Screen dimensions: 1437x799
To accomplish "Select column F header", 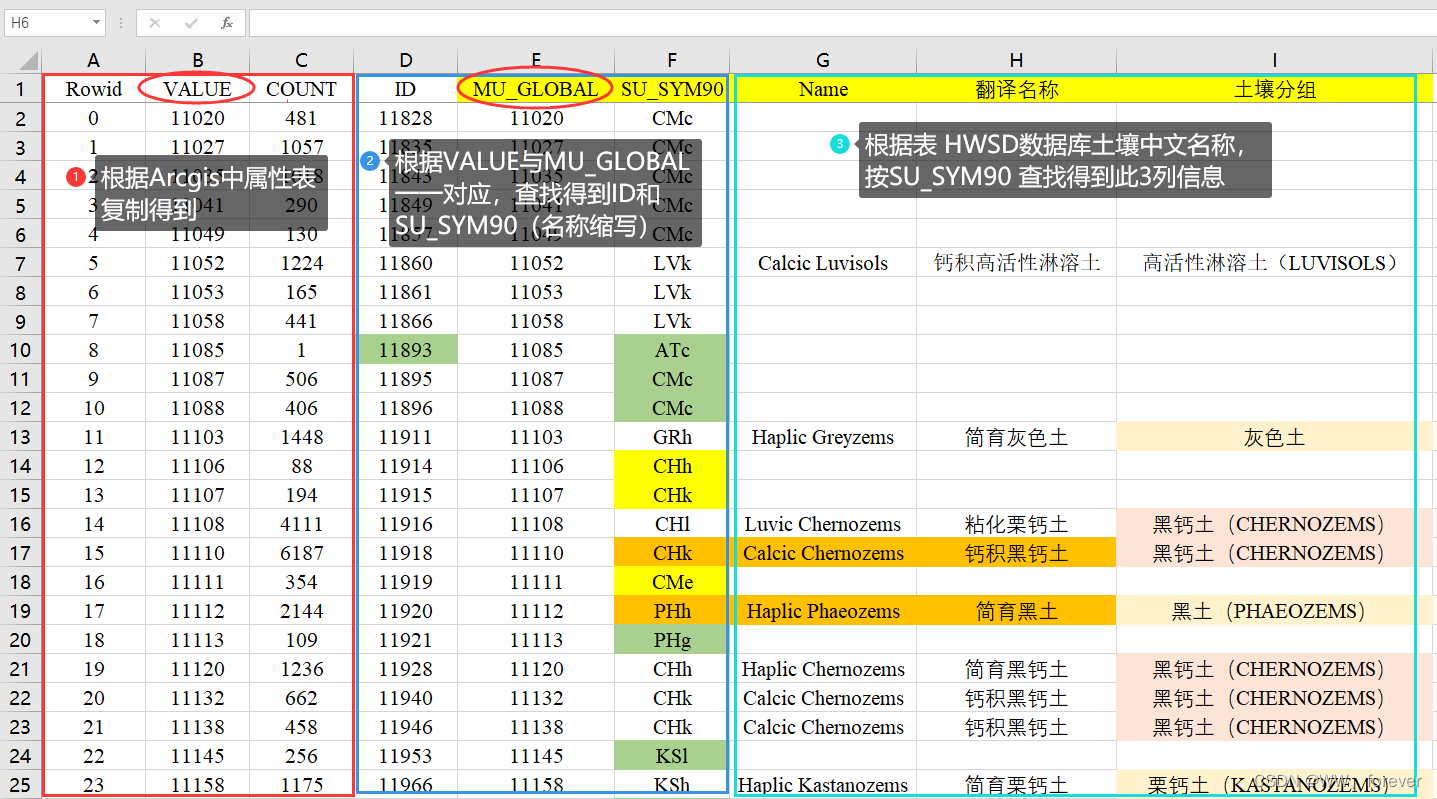I will (x=672, y=60).
